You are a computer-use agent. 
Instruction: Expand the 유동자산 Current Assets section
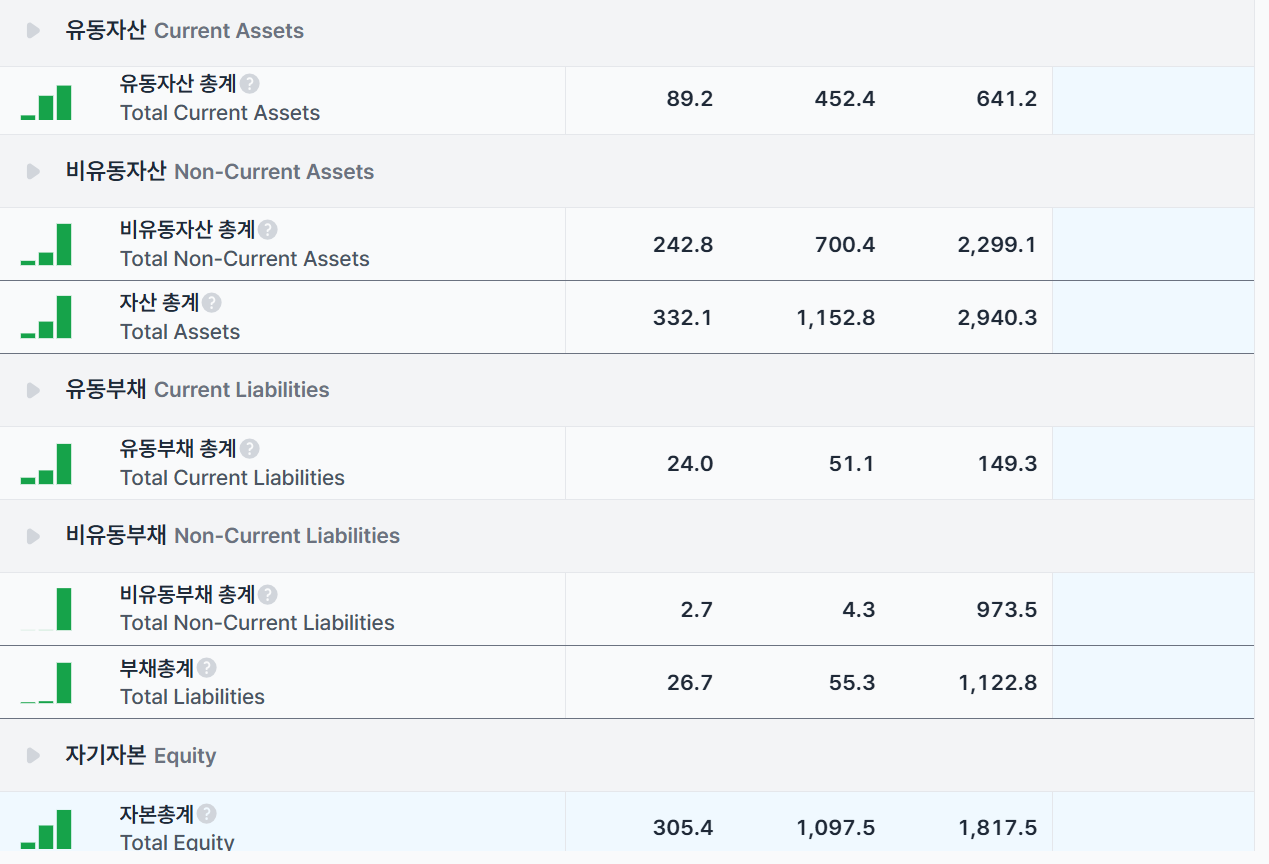click(x=33, y=31)
